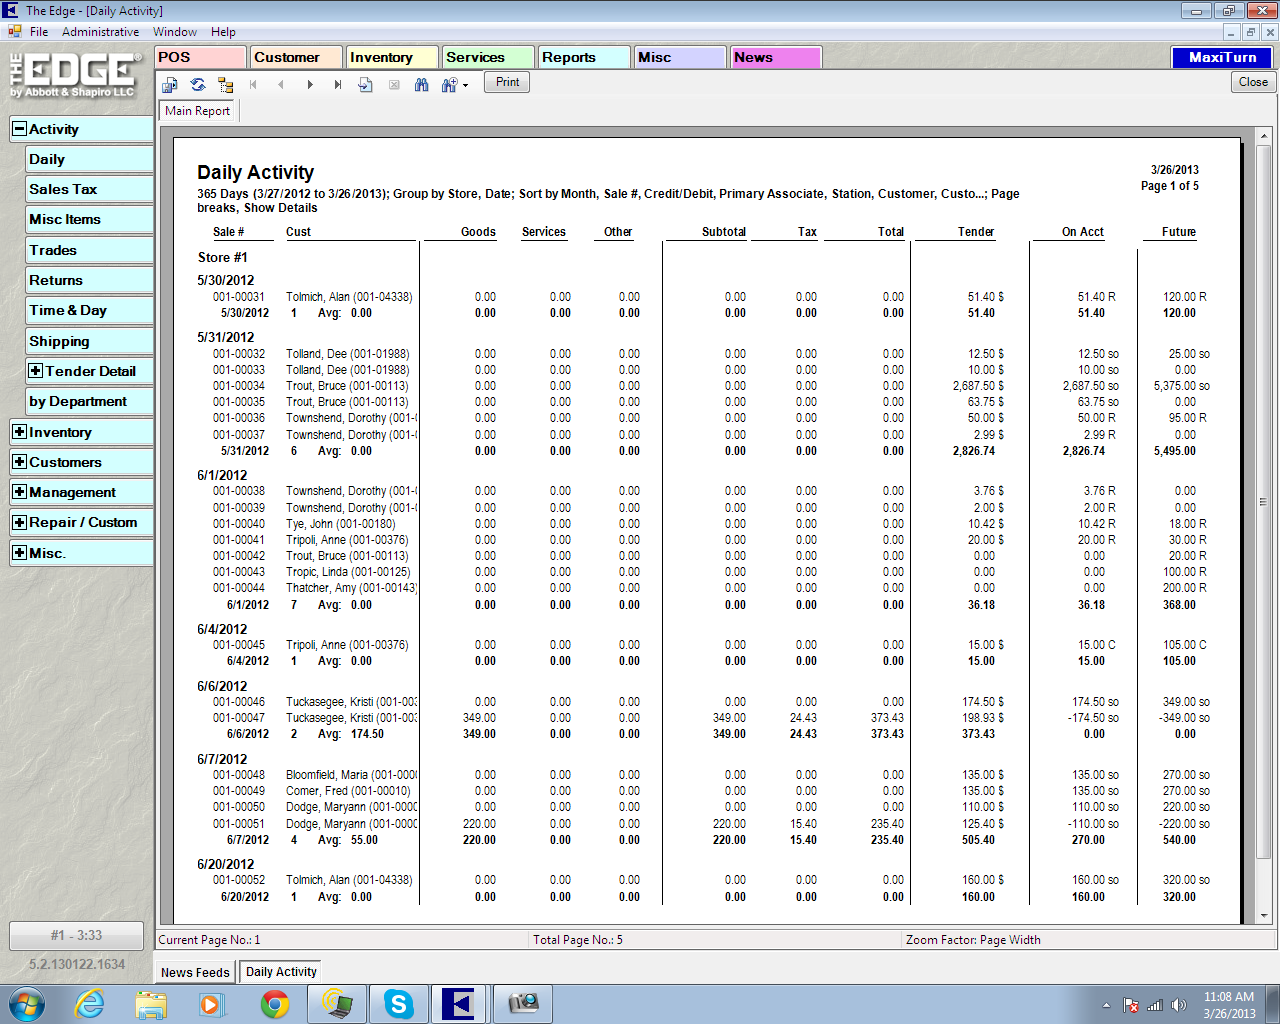1280x1024 pixels.
Task: Open Skype from the taskbar
Action: click(x=399, y=1004)
